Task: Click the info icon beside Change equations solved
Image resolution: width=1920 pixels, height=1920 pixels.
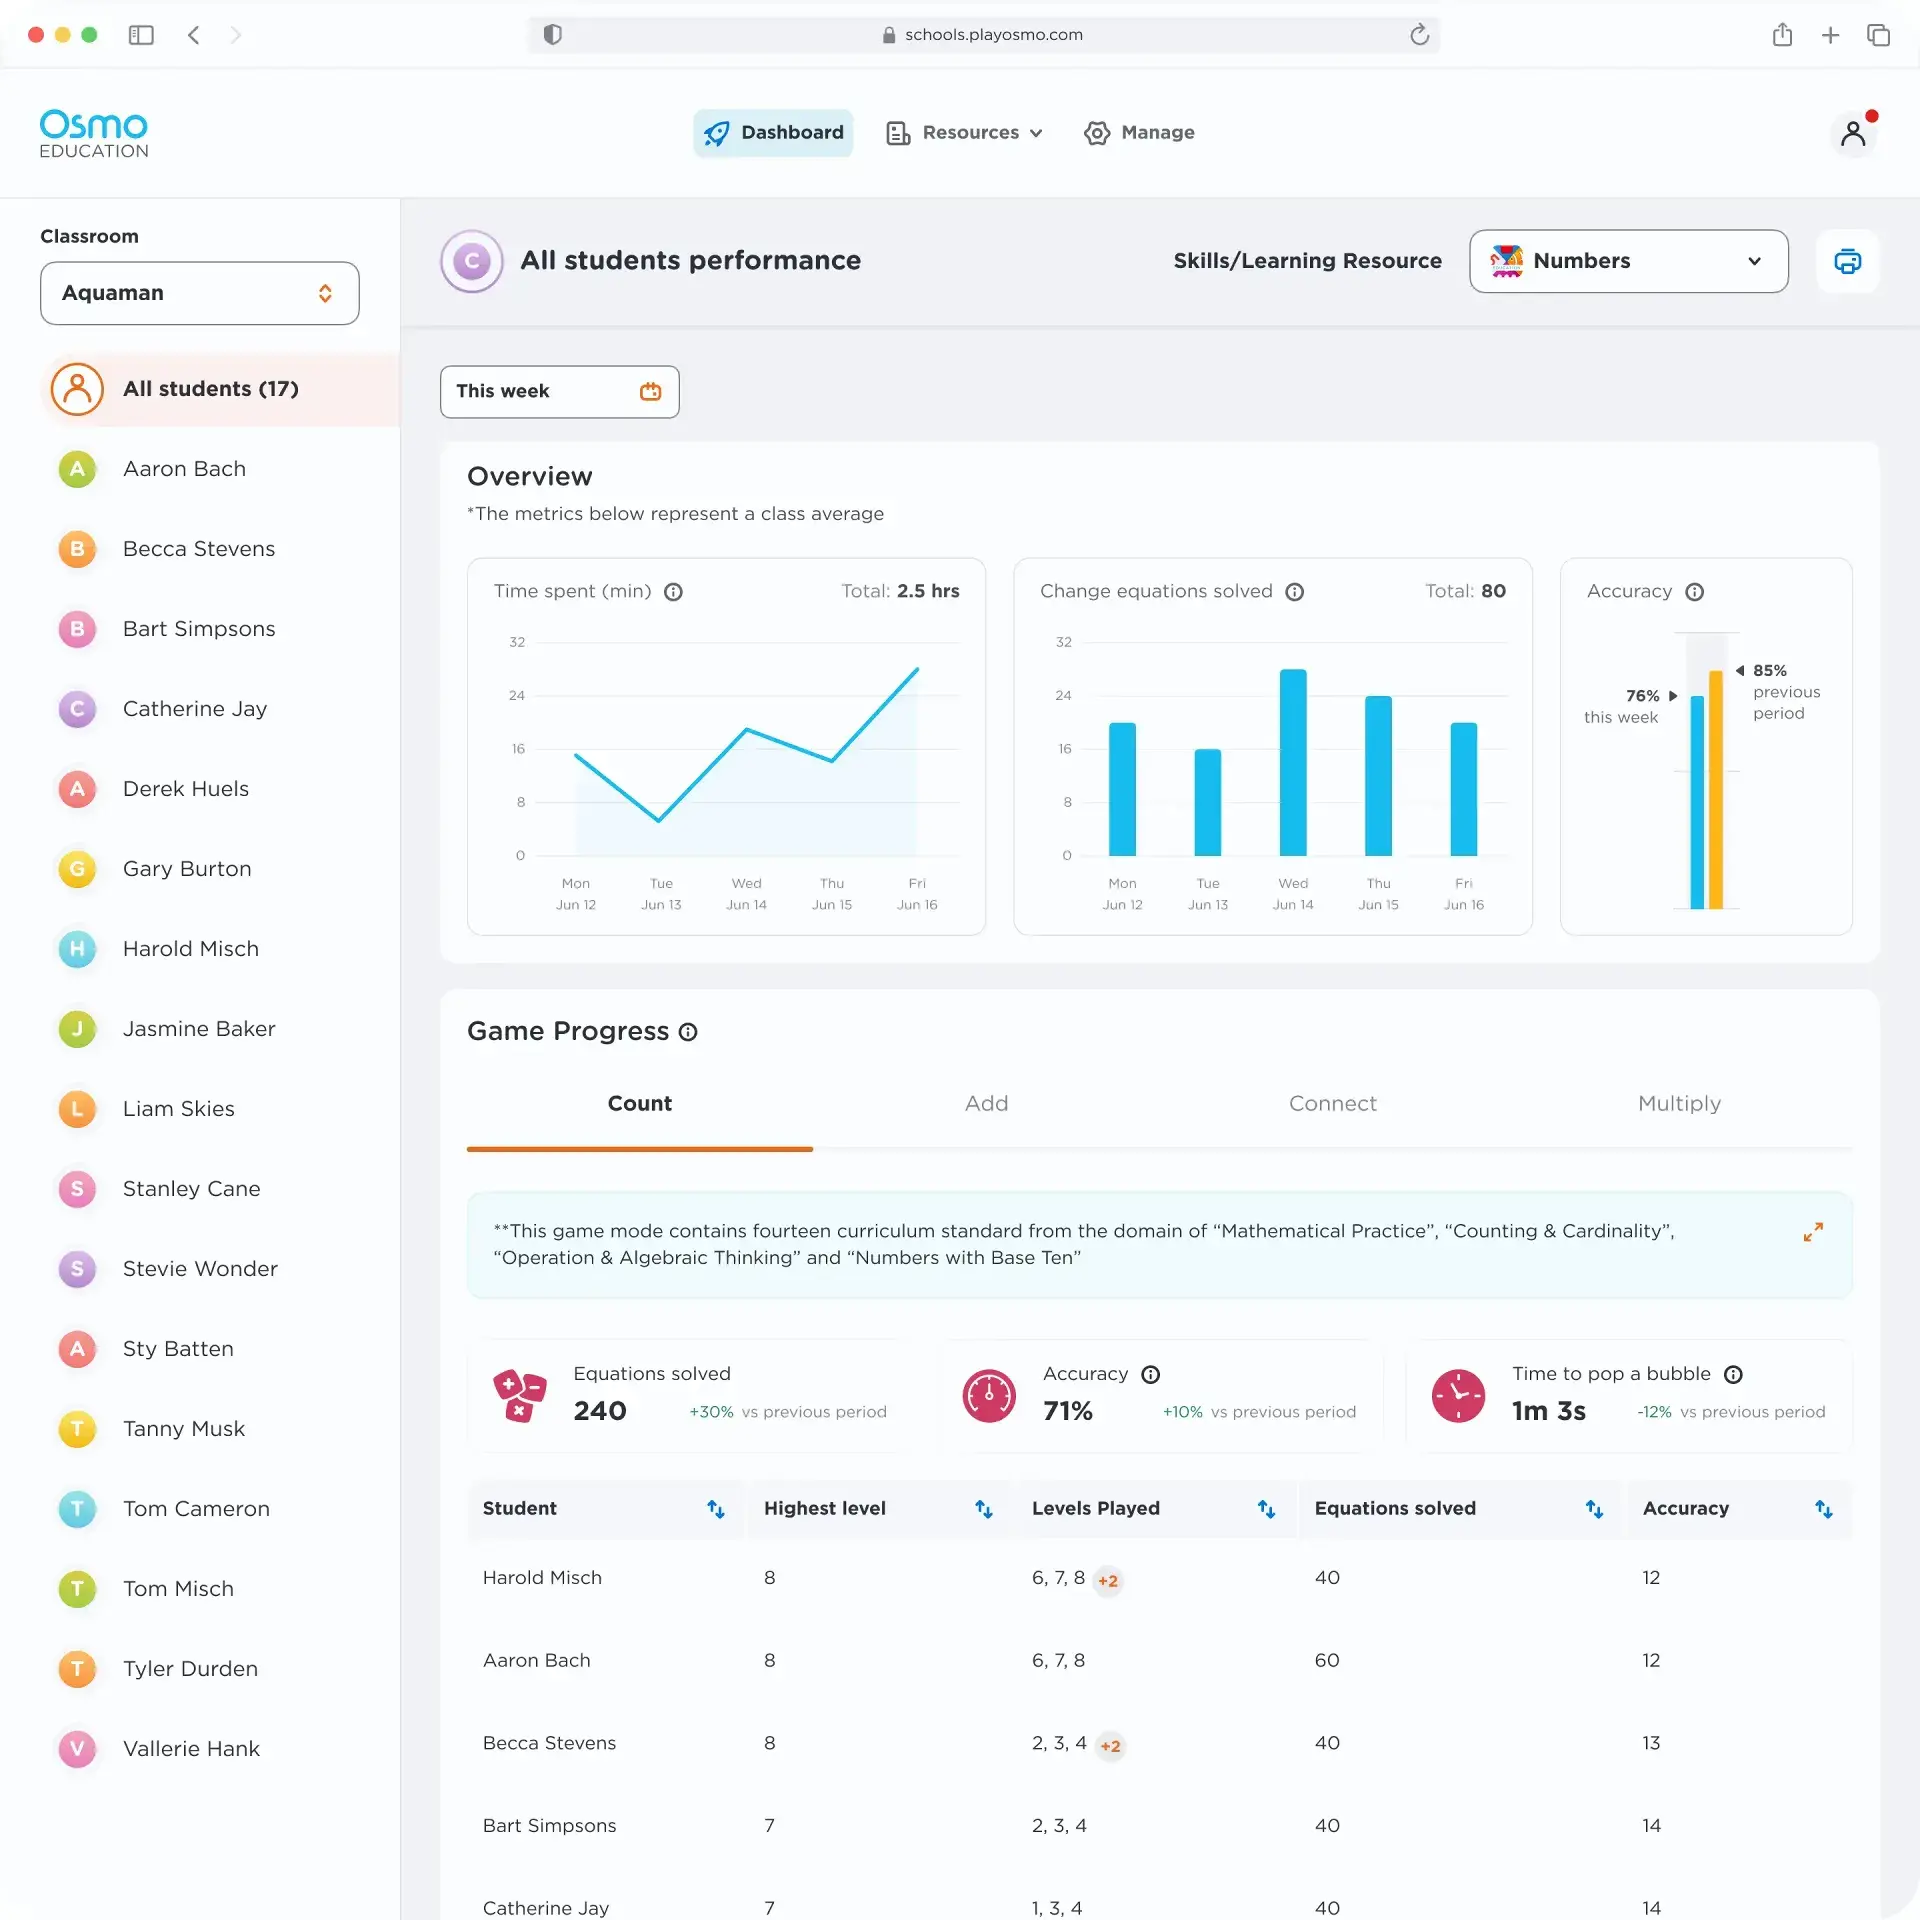Action: tap(1294, 592)
